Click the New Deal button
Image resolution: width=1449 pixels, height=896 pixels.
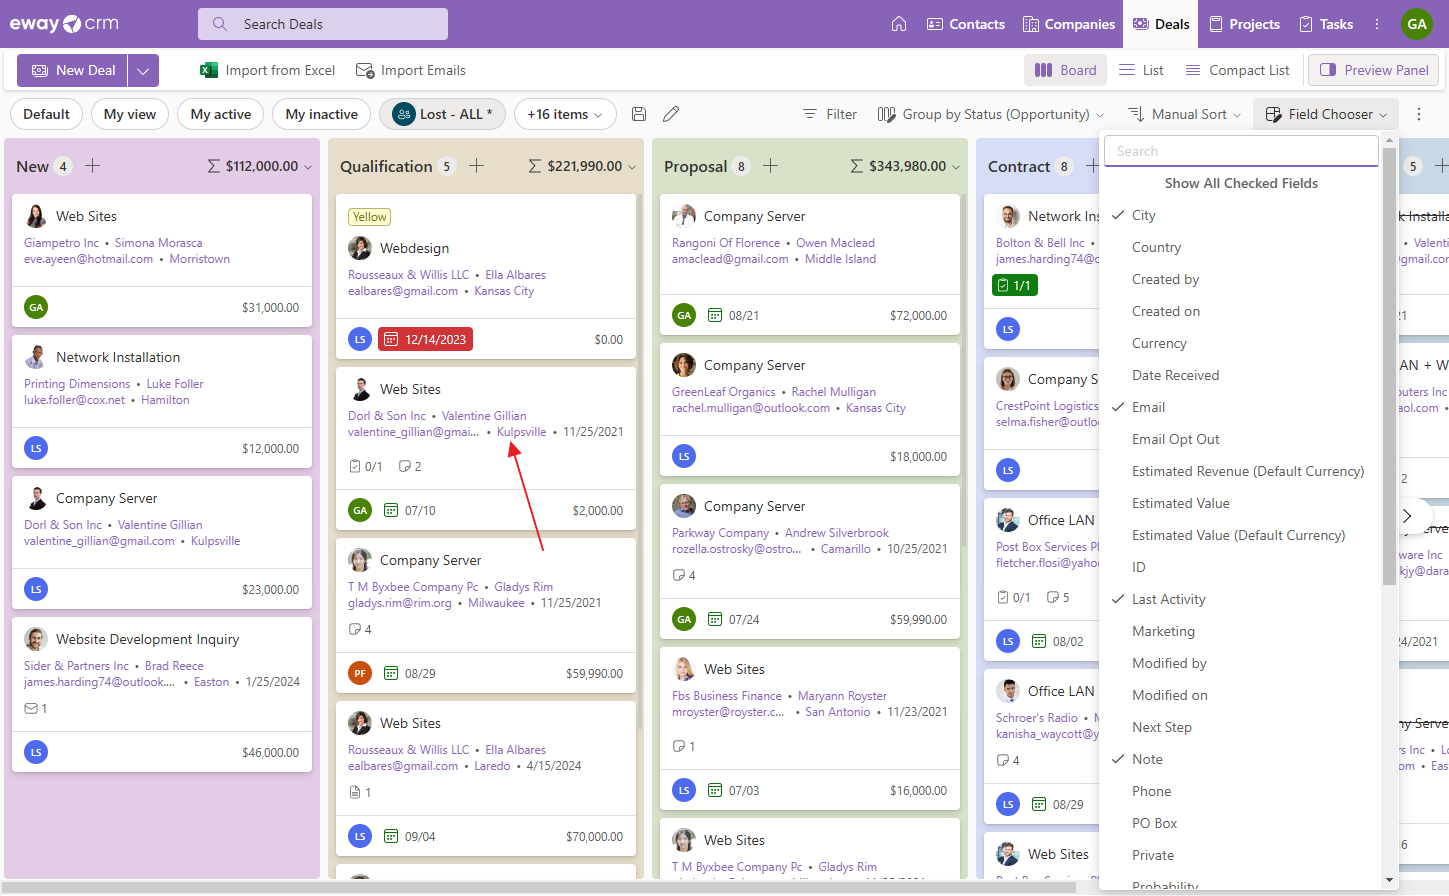(73, 70)
